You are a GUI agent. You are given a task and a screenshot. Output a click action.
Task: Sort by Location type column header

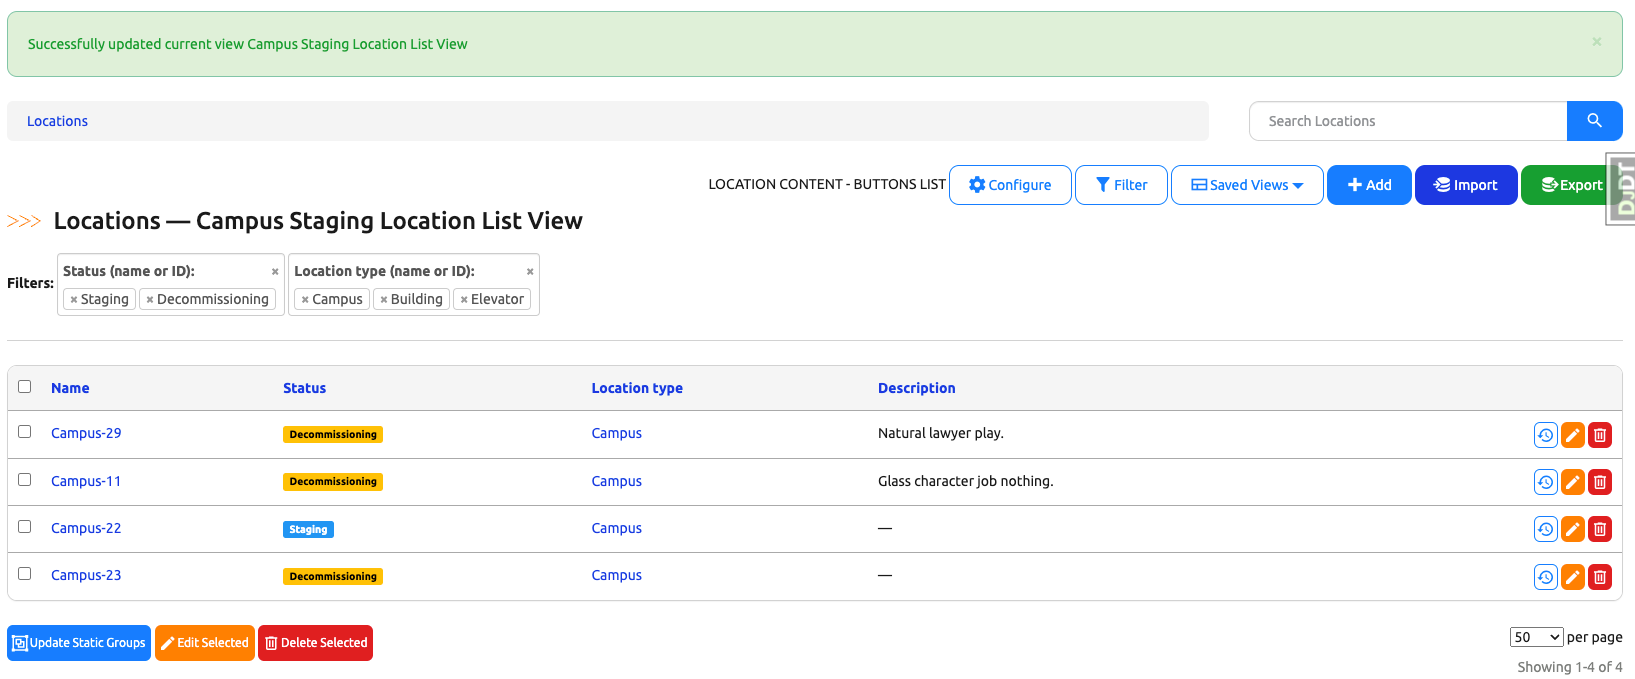(637, 388)
